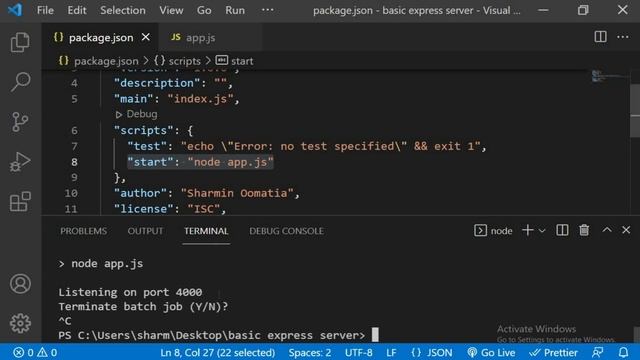
Task: Open notifications bell icon
Action: 623,352
